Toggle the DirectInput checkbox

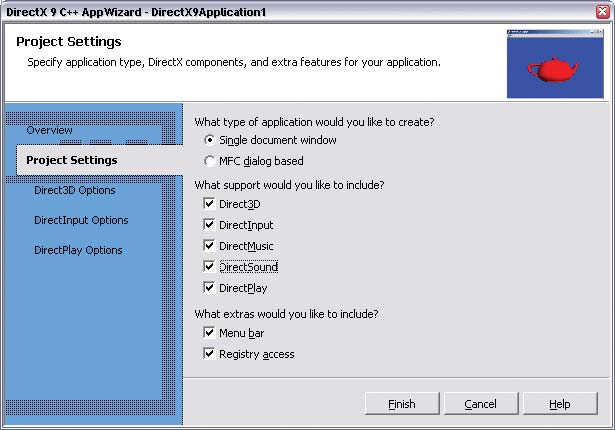[209, 225]
